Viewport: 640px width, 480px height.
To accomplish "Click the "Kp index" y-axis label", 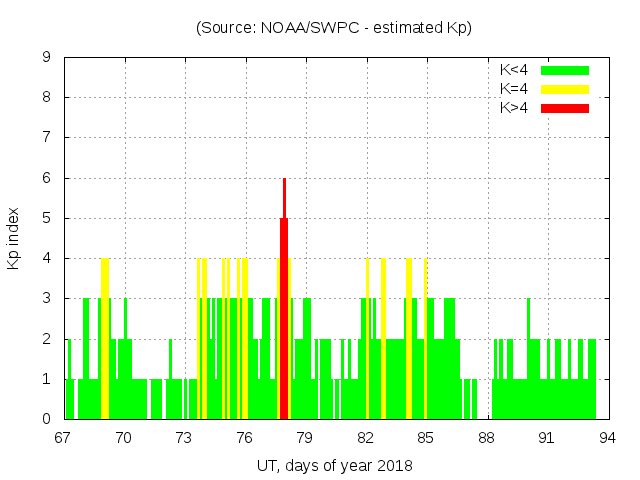I will click(x=14, y=238).
